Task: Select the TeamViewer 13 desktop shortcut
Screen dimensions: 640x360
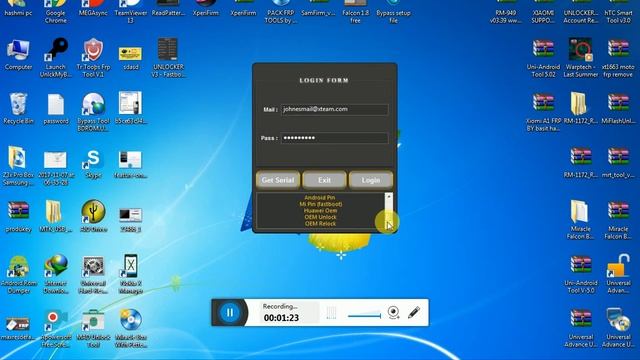Action: (x=131, y=11)
